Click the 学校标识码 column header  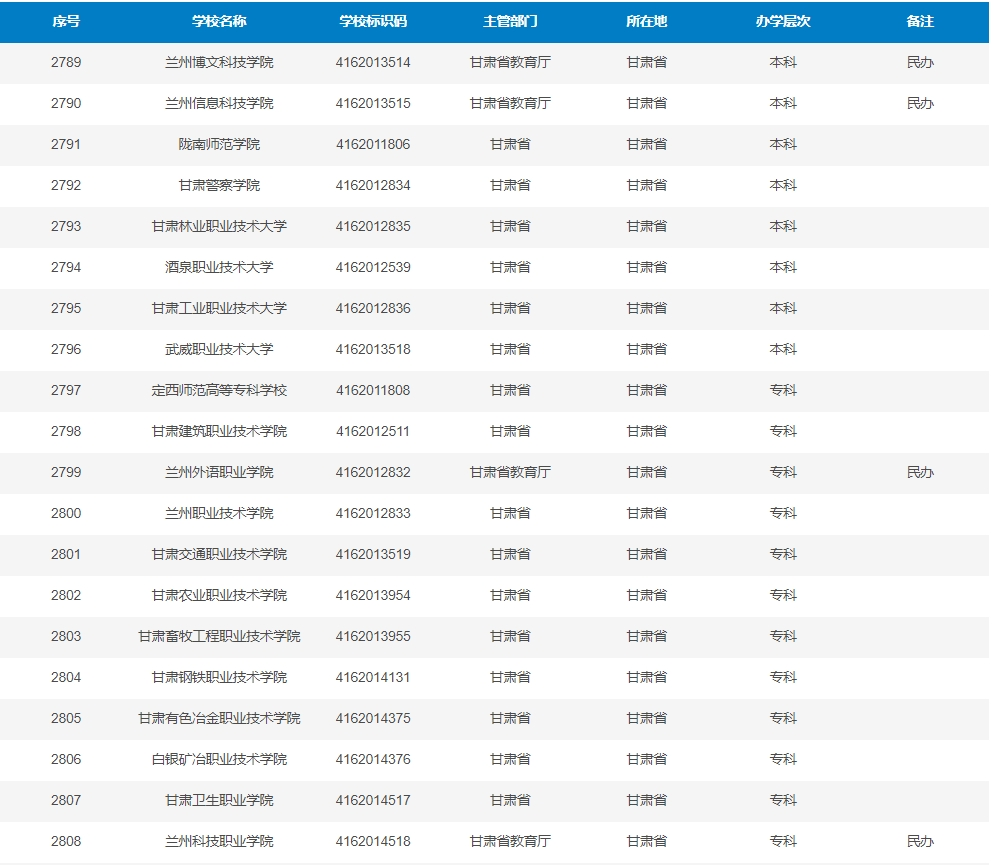click(x=373, y=21)
